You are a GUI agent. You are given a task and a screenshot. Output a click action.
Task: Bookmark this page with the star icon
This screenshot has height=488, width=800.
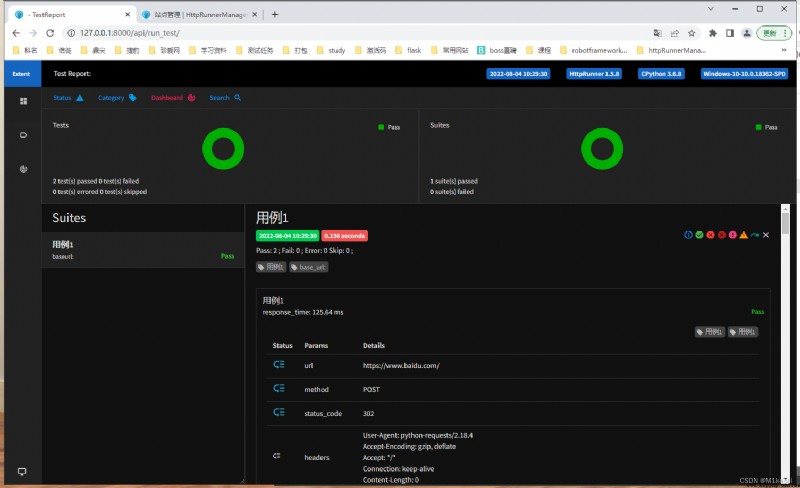691,33
